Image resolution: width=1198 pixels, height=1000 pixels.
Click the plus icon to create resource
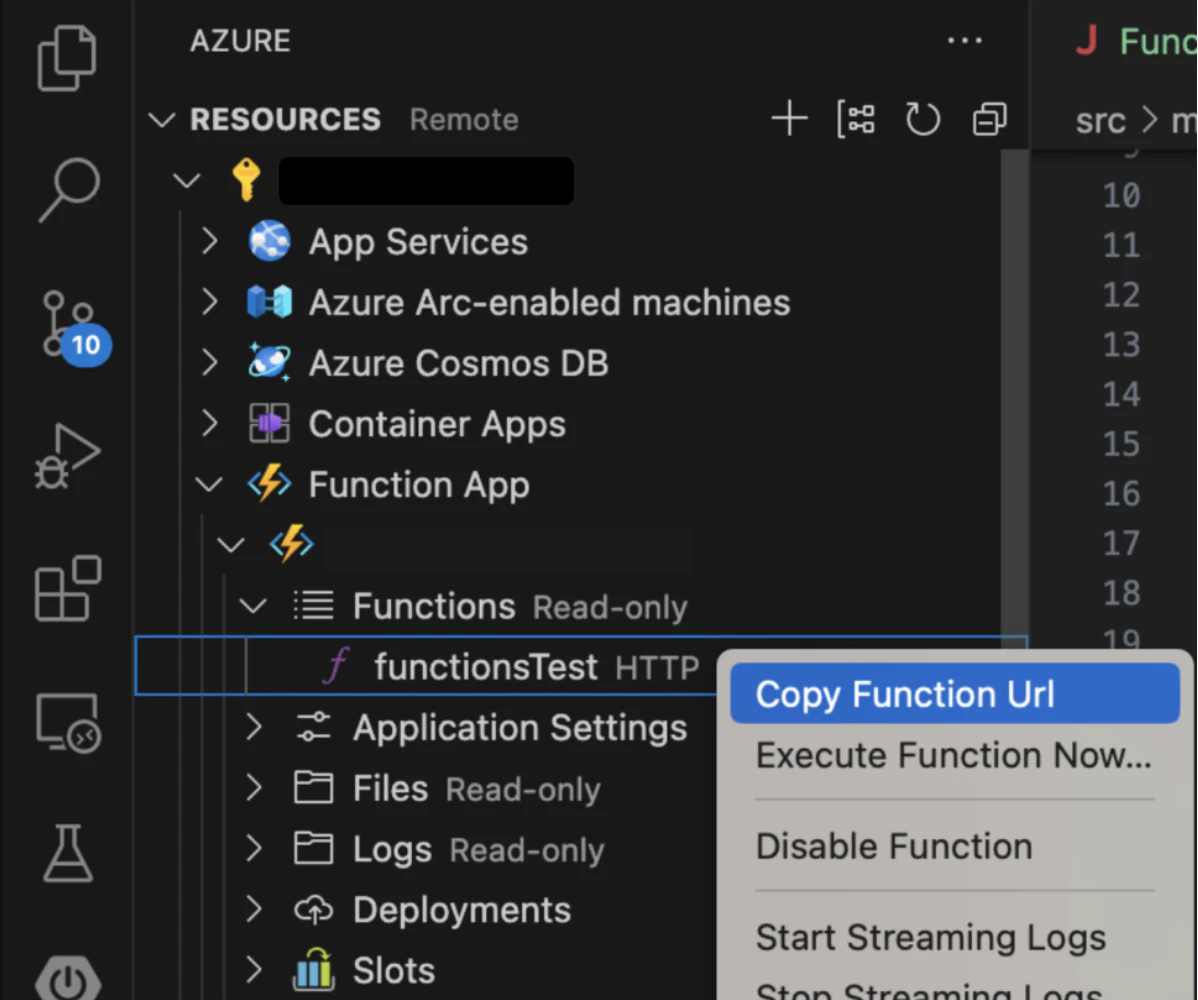point(789,119)
